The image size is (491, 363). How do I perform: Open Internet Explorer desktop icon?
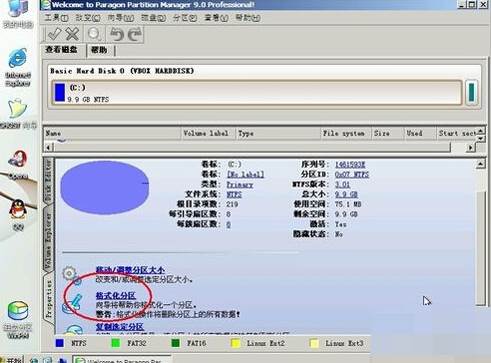click(x=18, y=67)
